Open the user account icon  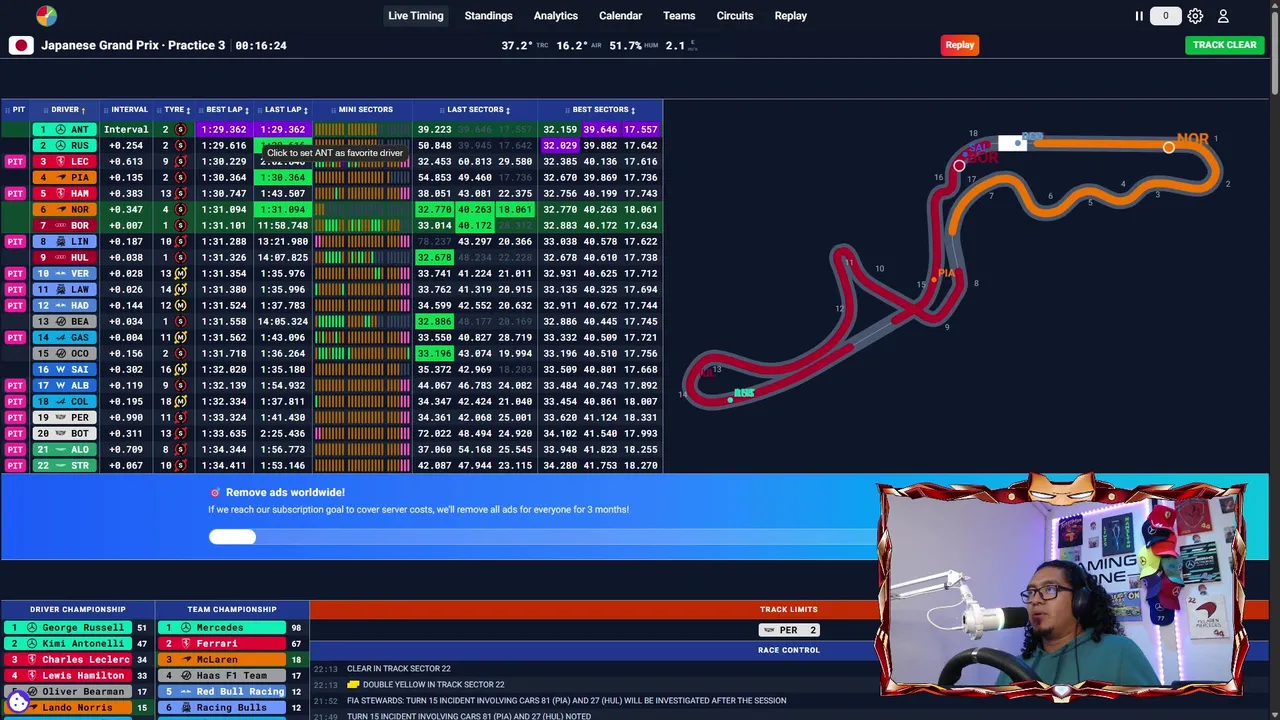[1223, 16]
